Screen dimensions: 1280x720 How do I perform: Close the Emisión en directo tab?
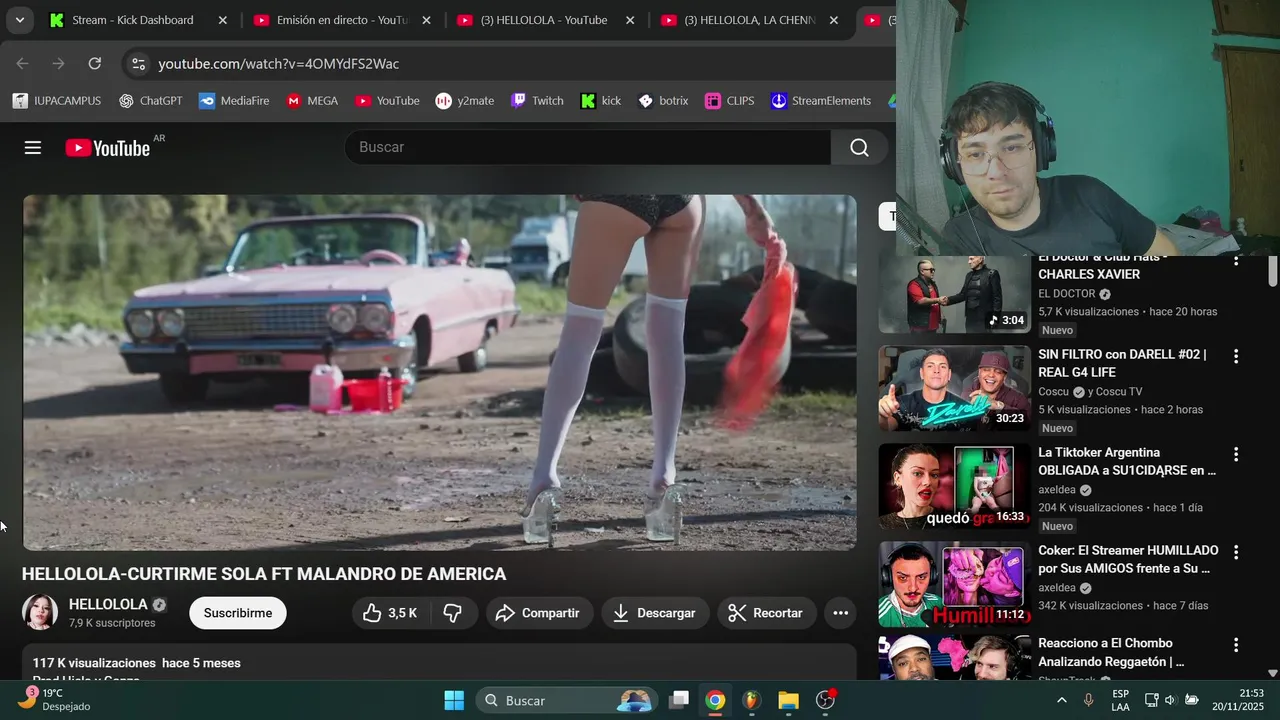(427, 20)
